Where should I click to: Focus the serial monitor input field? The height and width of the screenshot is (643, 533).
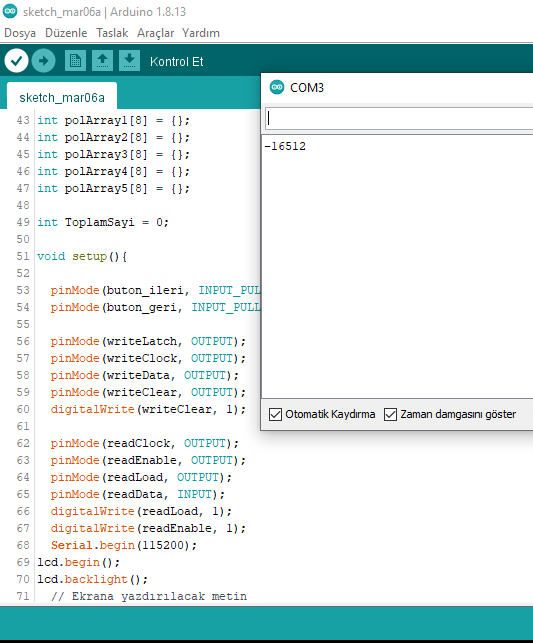click(399, 119)
